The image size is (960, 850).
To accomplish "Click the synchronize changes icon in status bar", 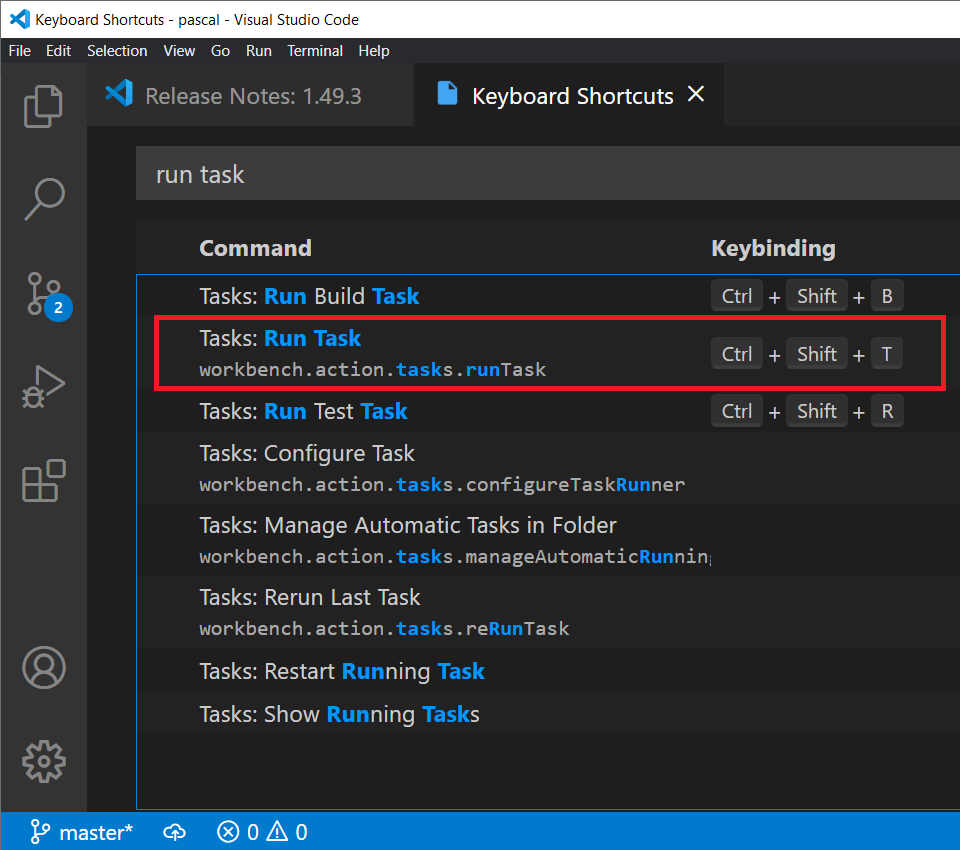I will [x=174, y=831].
